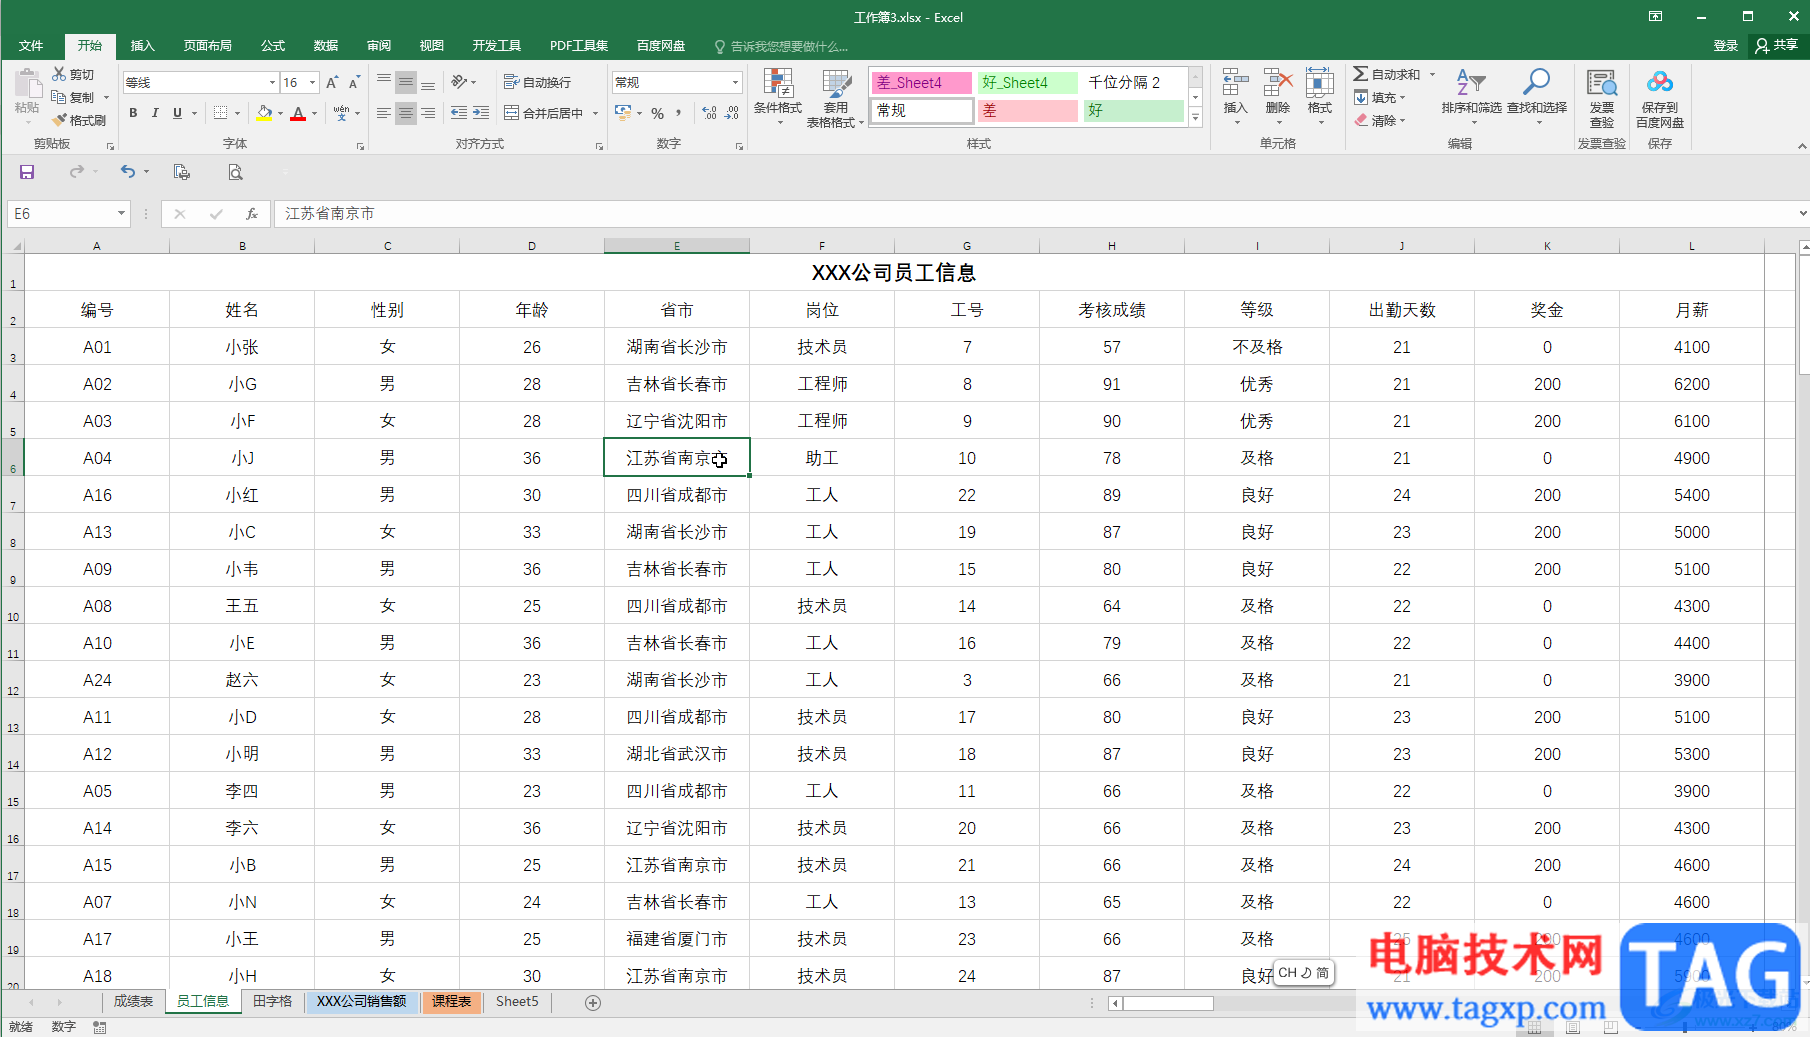Toggle Wrap Text (自动换行)

[x=538, y=82]
